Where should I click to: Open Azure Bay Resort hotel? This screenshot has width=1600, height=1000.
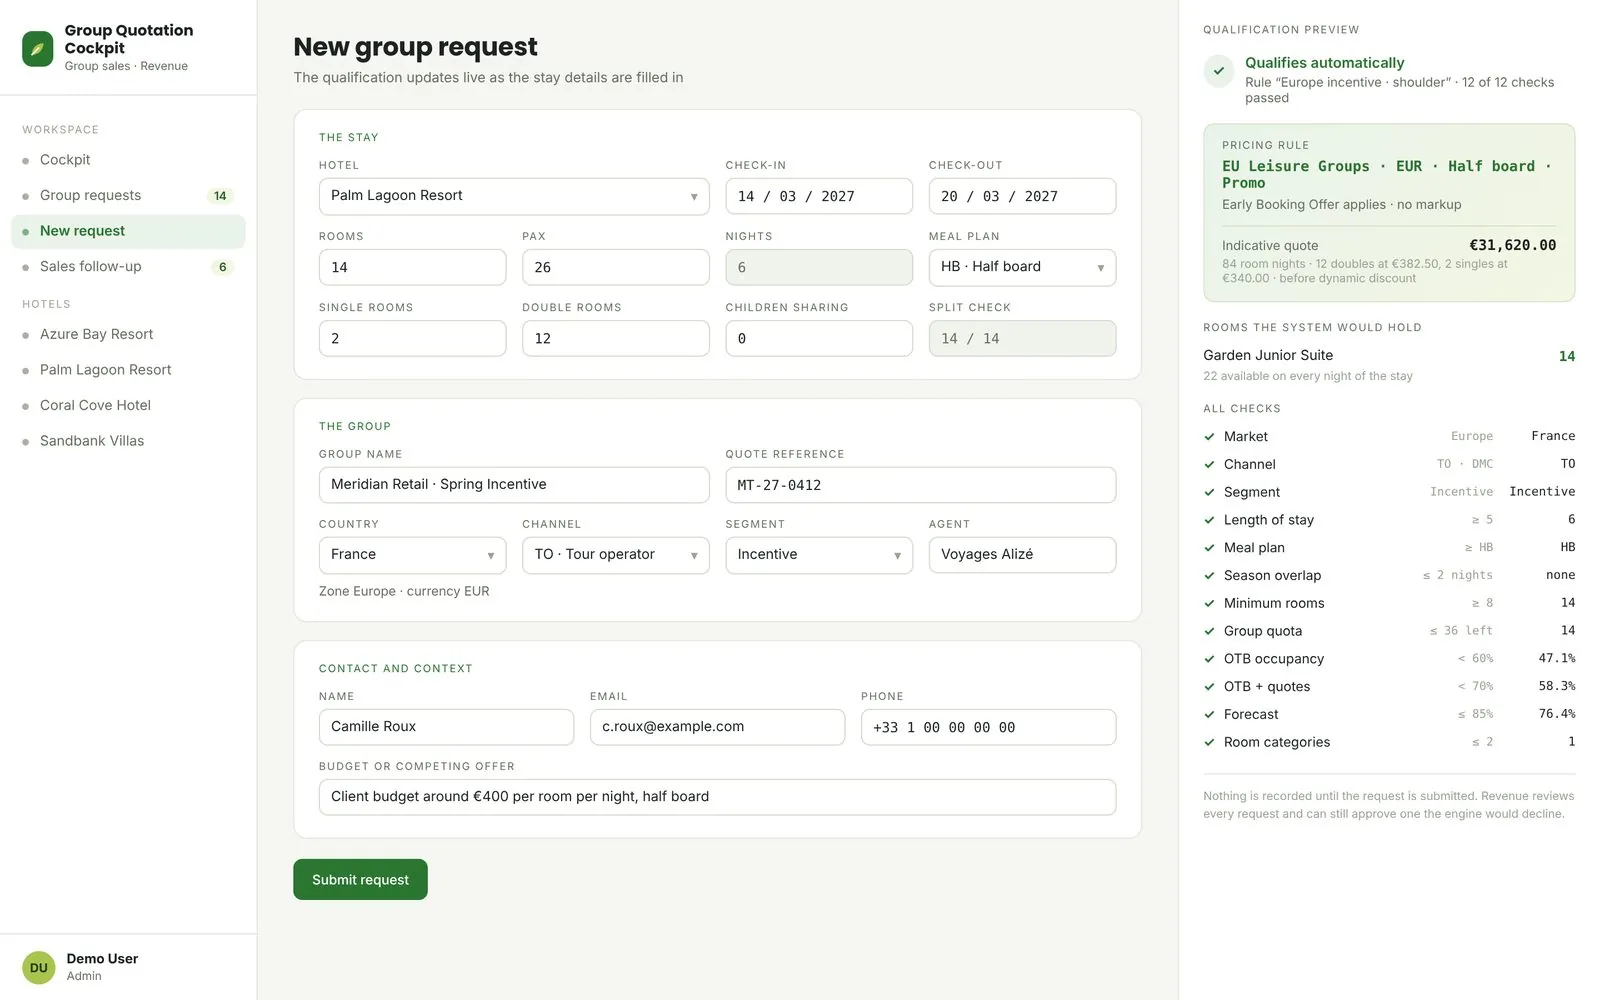click(x=128, y=334)
